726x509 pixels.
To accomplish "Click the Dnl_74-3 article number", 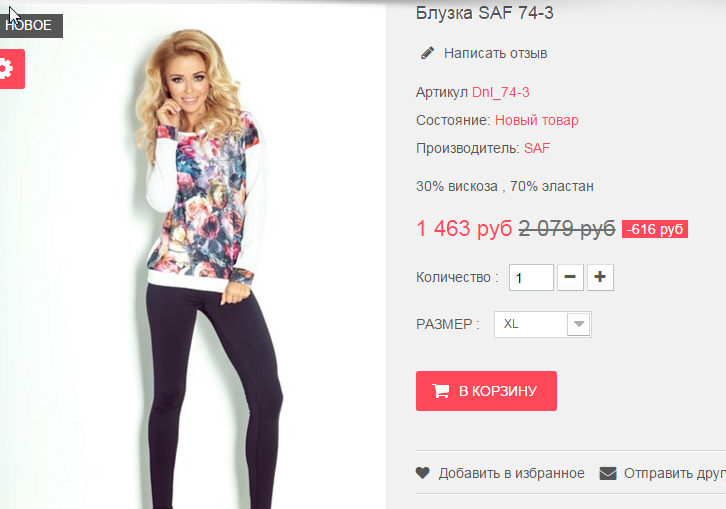I will click(501, 93).
